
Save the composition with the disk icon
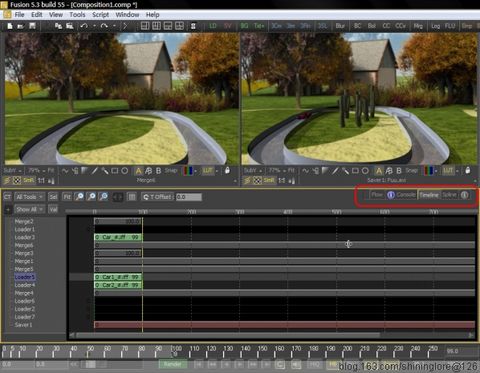pyautogui.click(x=32, y=26)
